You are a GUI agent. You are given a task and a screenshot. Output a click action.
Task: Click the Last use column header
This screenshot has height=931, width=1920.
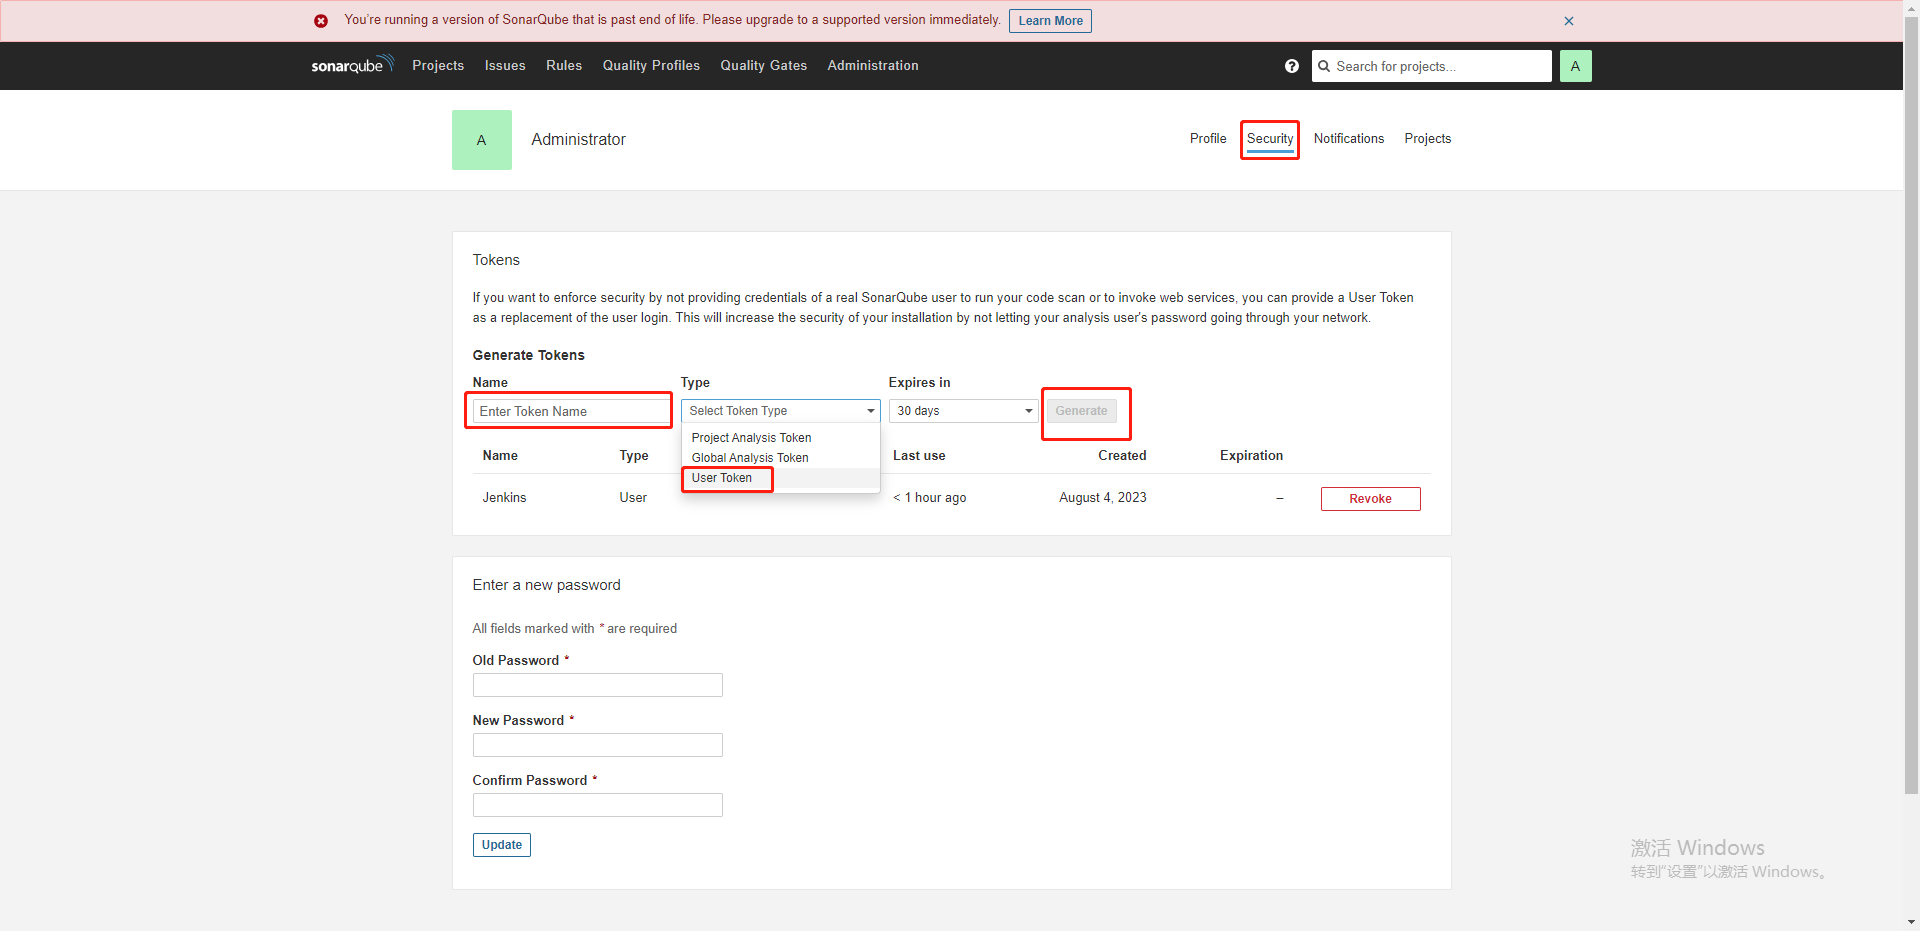(919, 455)
